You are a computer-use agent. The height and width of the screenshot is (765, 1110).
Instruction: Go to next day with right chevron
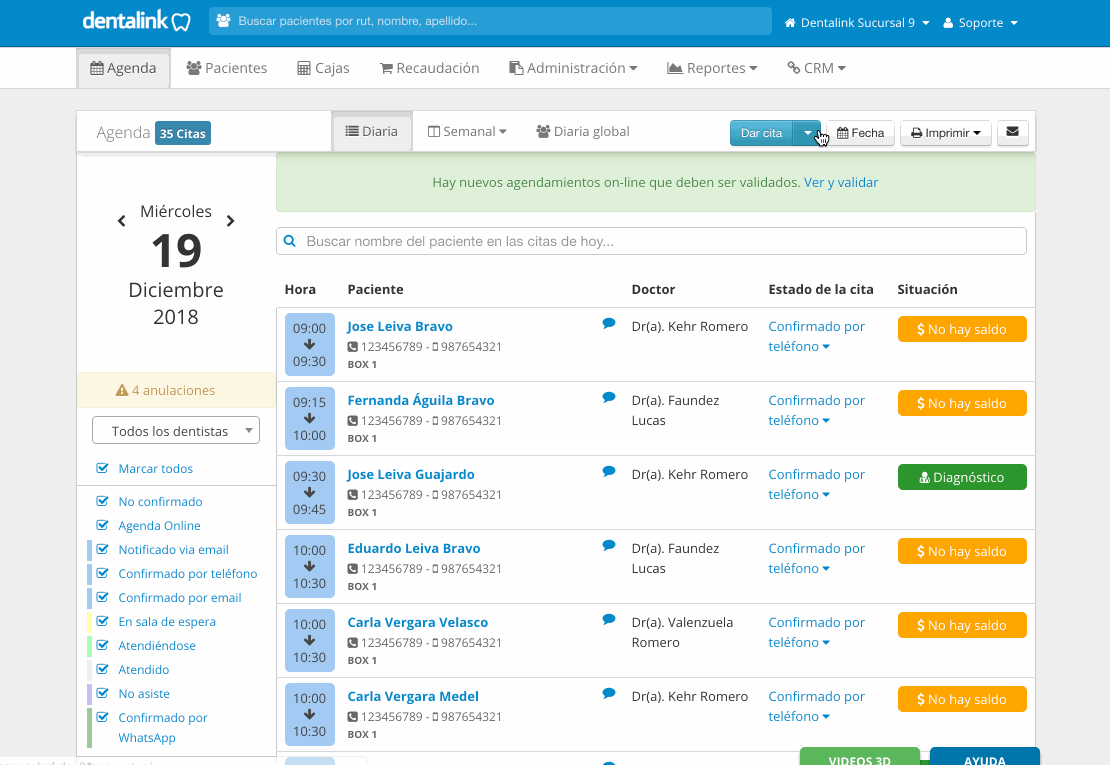click(230, 221)
